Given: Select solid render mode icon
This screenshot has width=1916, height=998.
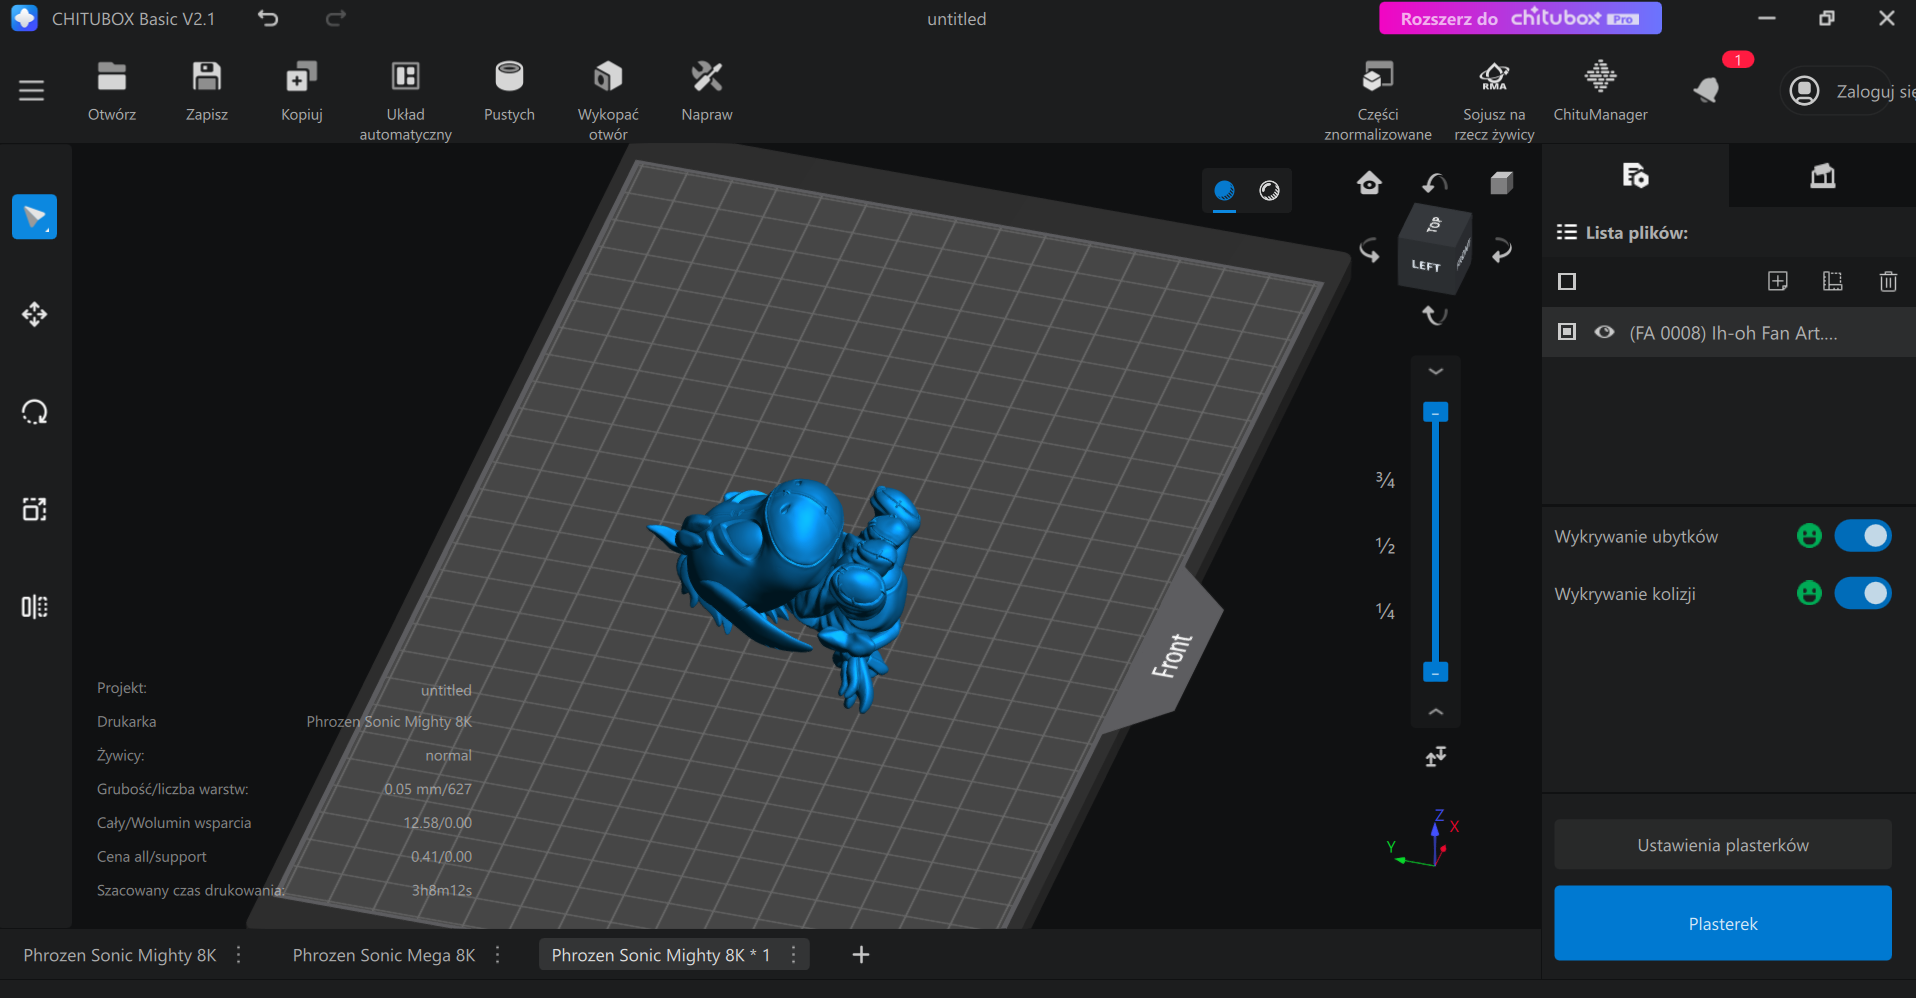Looking at the screenshot, I should [x=1224, y=191].
